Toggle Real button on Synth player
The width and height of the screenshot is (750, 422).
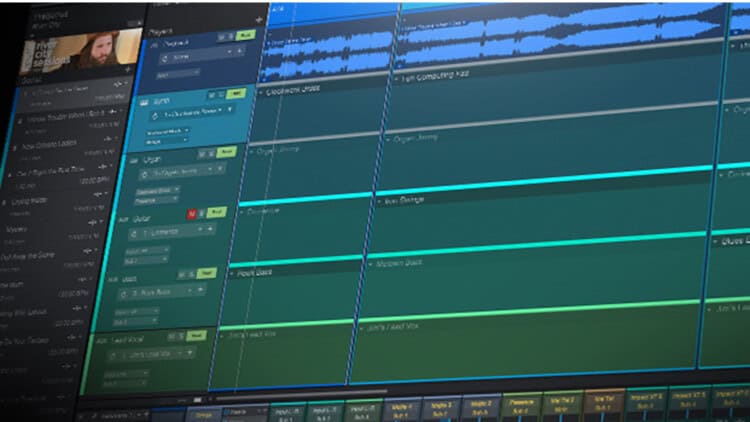(x=236, y=94)
